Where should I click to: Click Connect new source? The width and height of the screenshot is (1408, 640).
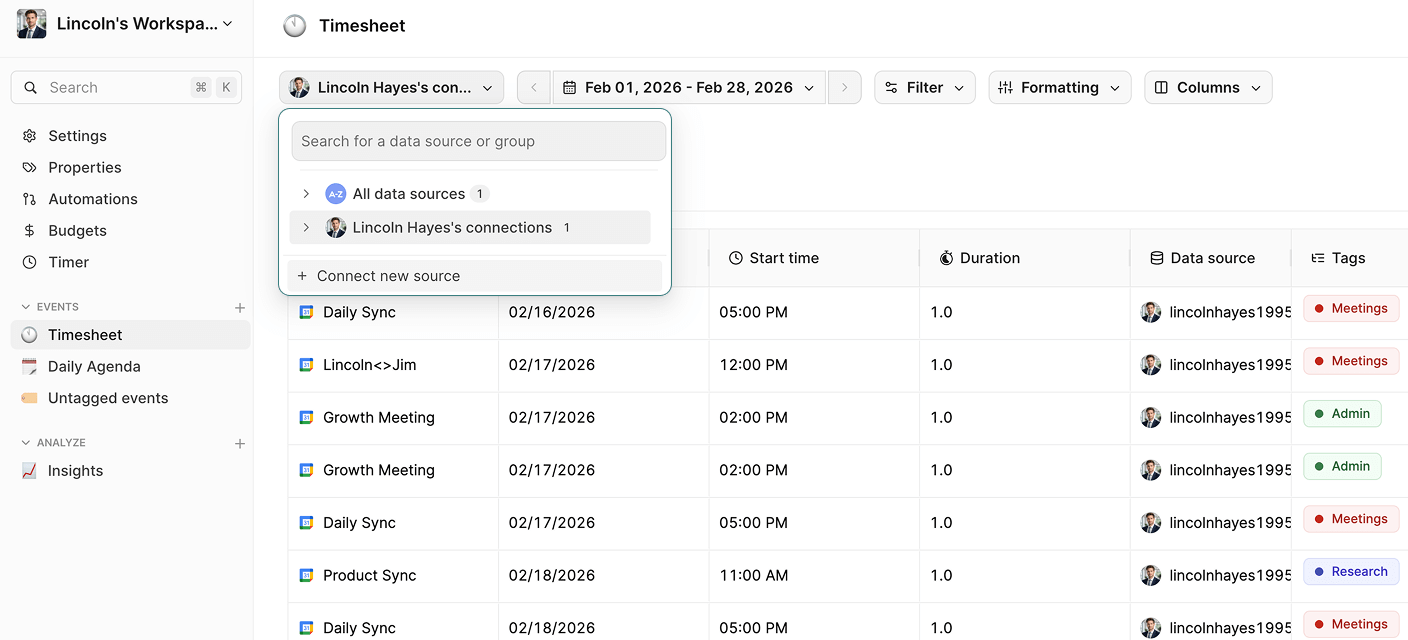coord(388,276)
